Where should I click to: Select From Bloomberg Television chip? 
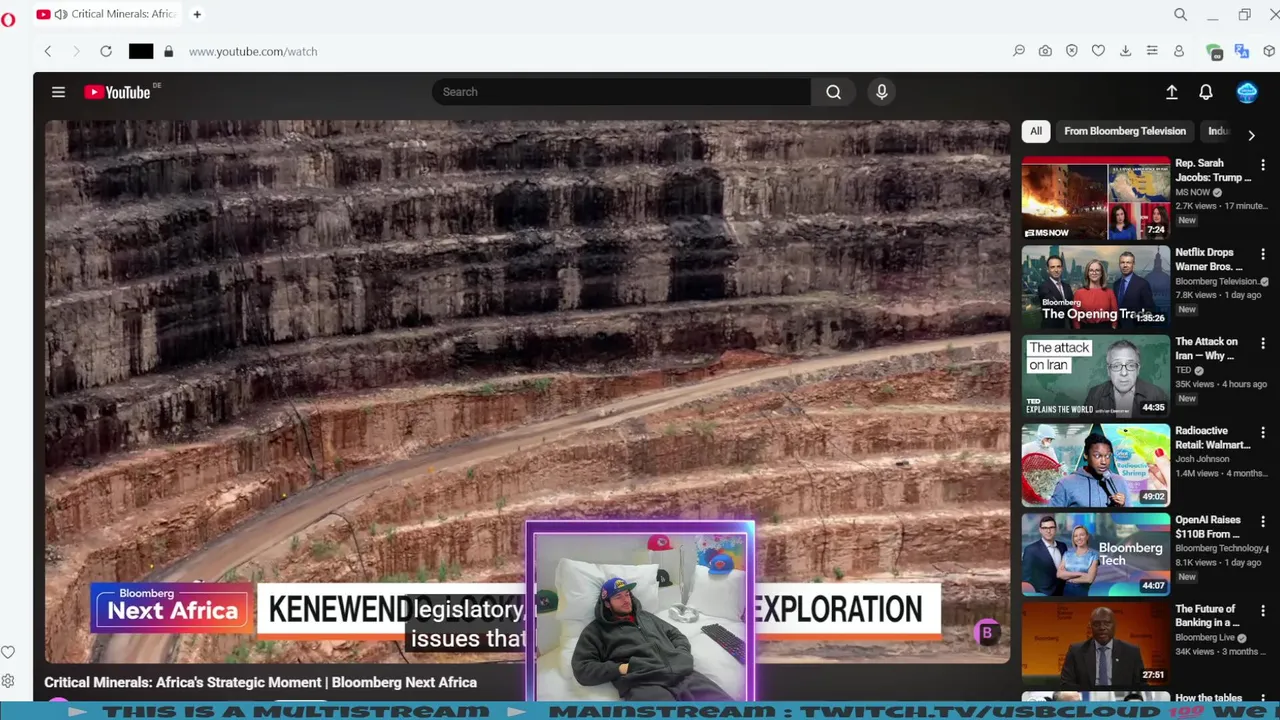point(1125,131)
